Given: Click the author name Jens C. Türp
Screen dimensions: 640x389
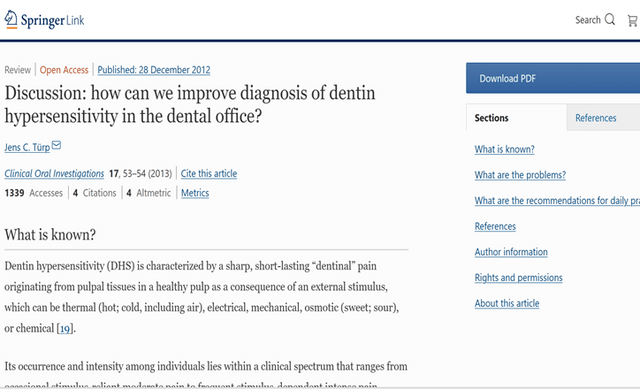Looking at the screenshot, I should (27, 147).
